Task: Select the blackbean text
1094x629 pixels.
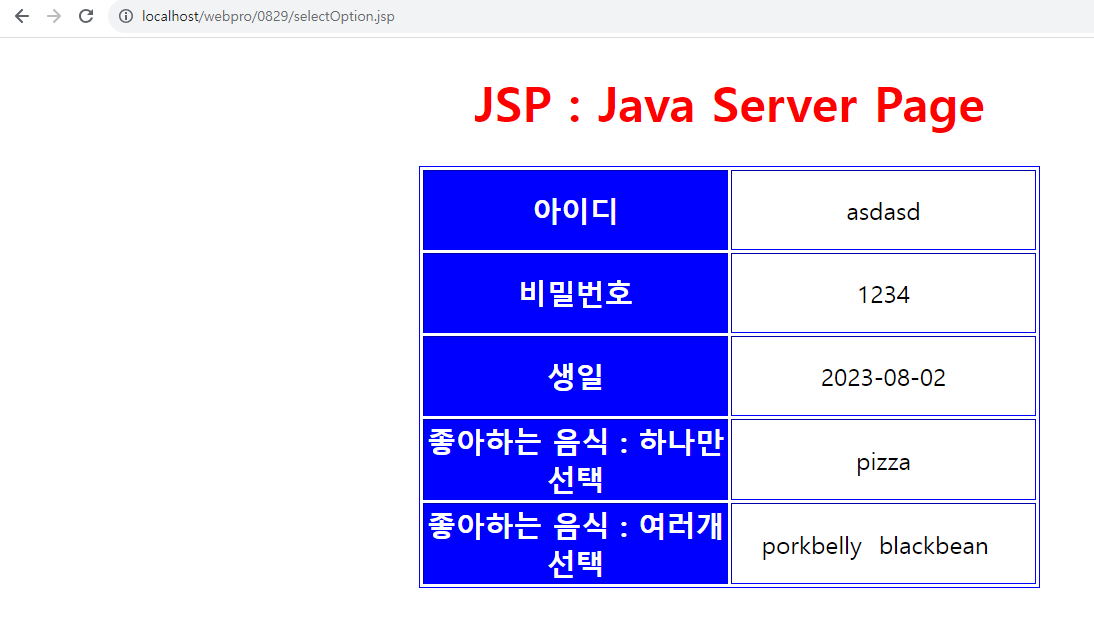Action: 934,545
